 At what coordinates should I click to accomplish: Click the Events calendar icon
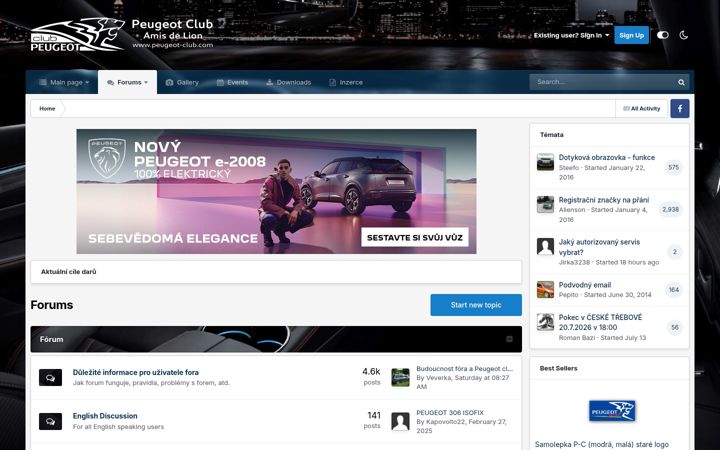pyautogui.click(x=220, y=82)
